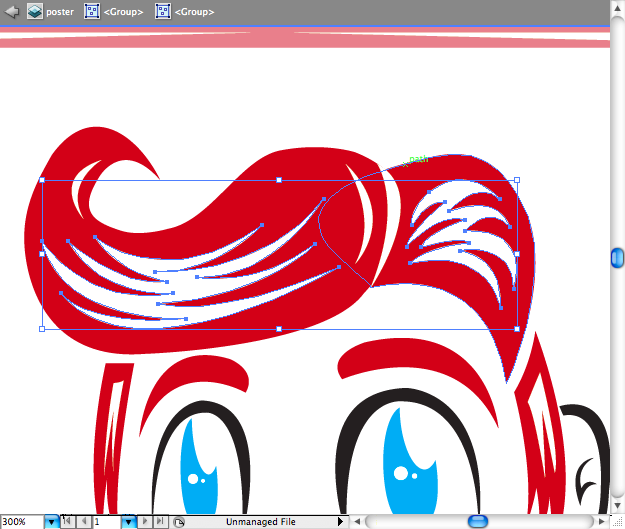Click the top-center bounding box handle
Image resolution: width=625 pixels, height=529 pixels.
279,180
